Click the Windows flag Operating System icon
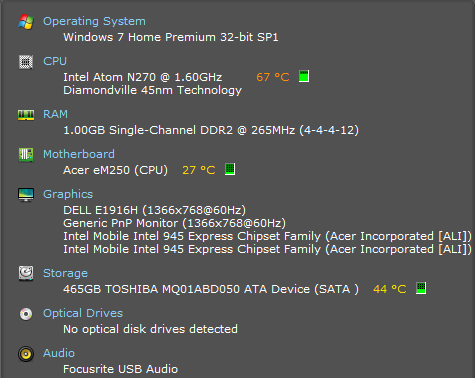The image size is (475, 378). click(x=26, y=22)
